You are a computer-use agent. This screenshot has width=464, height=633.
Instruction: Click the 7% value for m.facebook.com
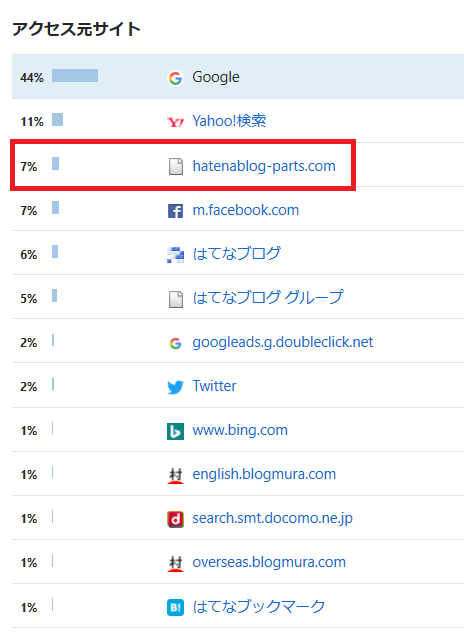(x=29, y=210)
